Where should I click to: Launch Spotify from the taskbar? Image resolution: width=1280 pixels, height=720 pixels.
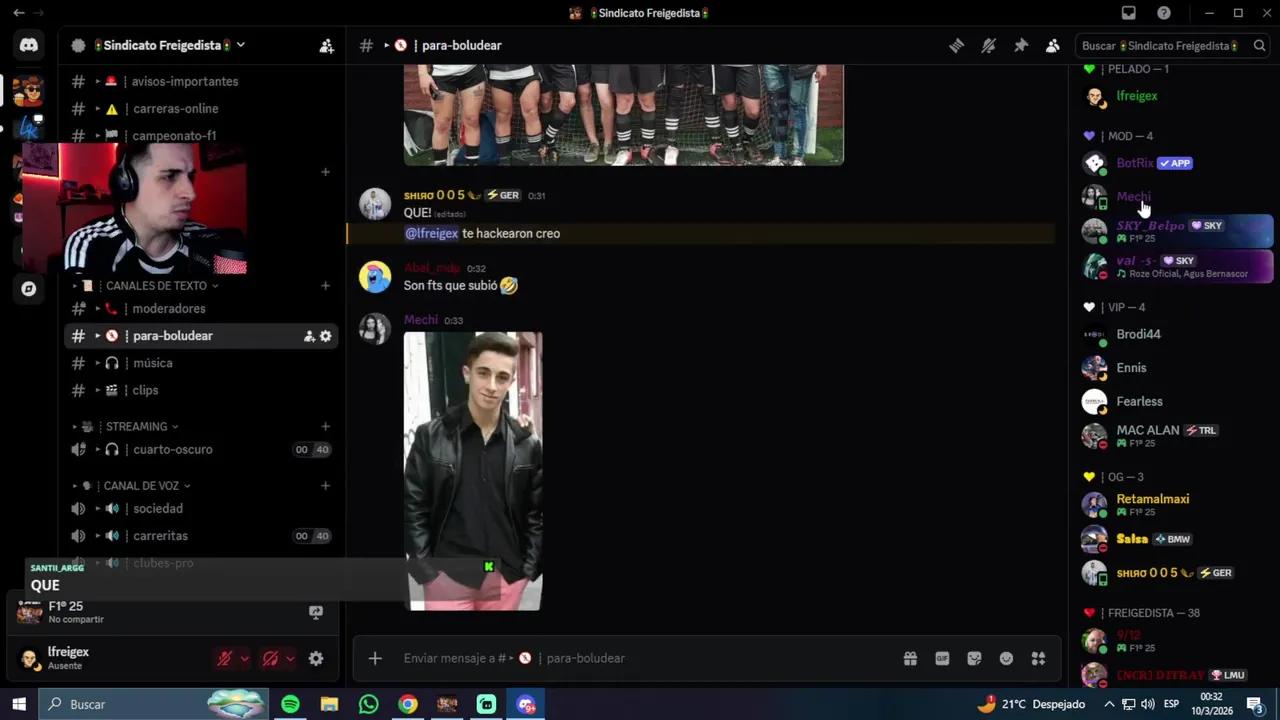click(290, 704)
